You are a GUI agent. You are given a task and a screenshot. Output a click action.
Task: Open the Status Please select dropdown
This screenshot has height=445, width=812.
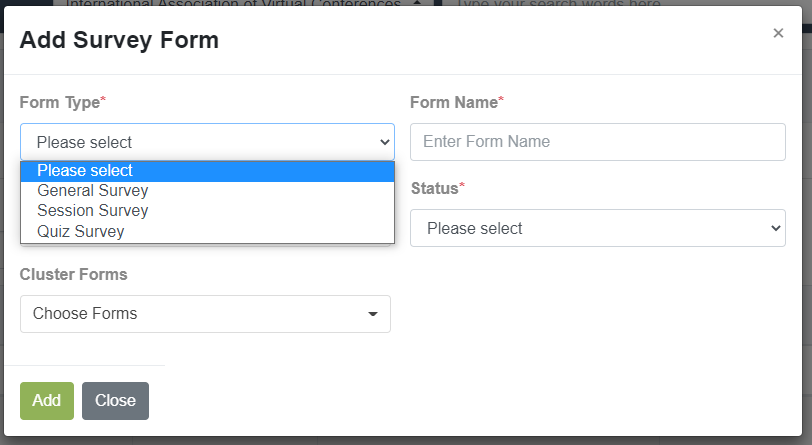click(598, 228)
